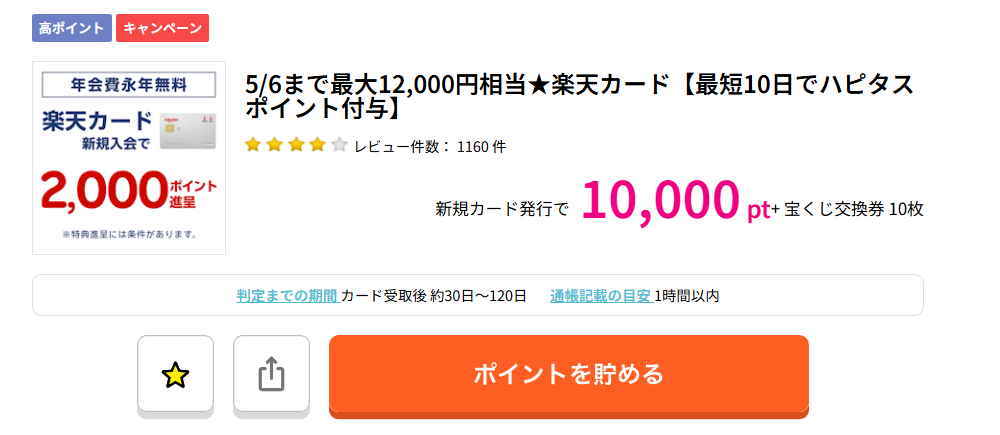
Task: Click the third yellow rating star
Action: click(297, 145)
